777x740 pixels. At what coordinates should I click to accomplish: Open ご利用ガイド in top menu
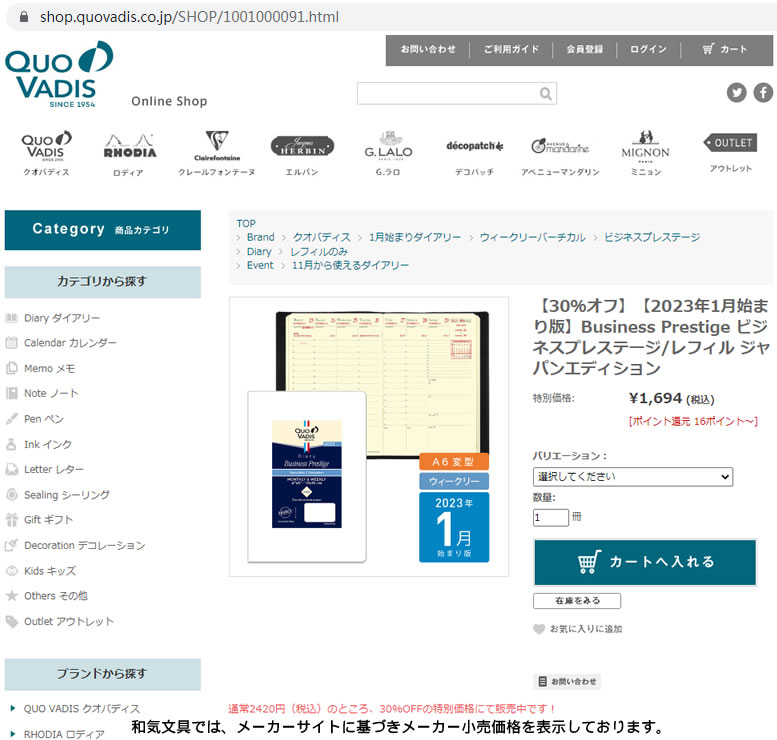pos(511,49)
